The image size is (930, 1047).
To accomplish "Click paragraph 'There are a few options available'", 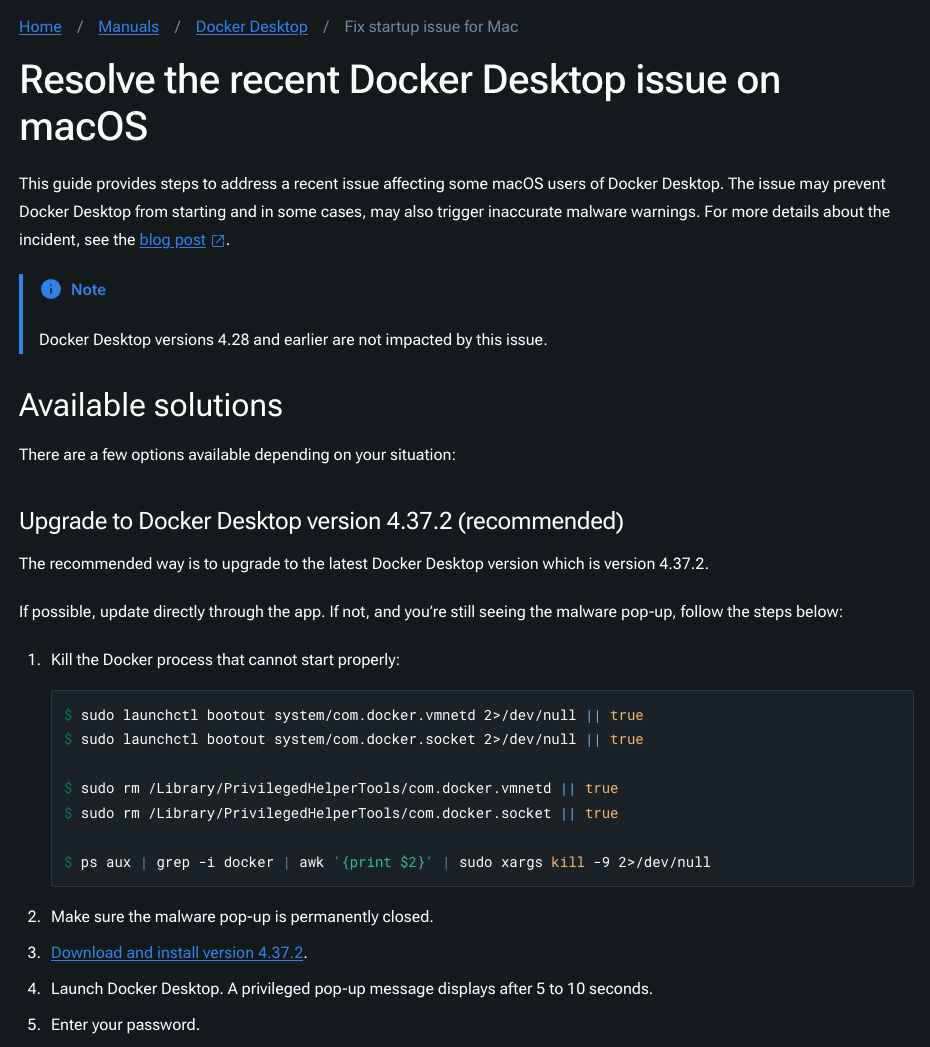I will click(238, 455).
